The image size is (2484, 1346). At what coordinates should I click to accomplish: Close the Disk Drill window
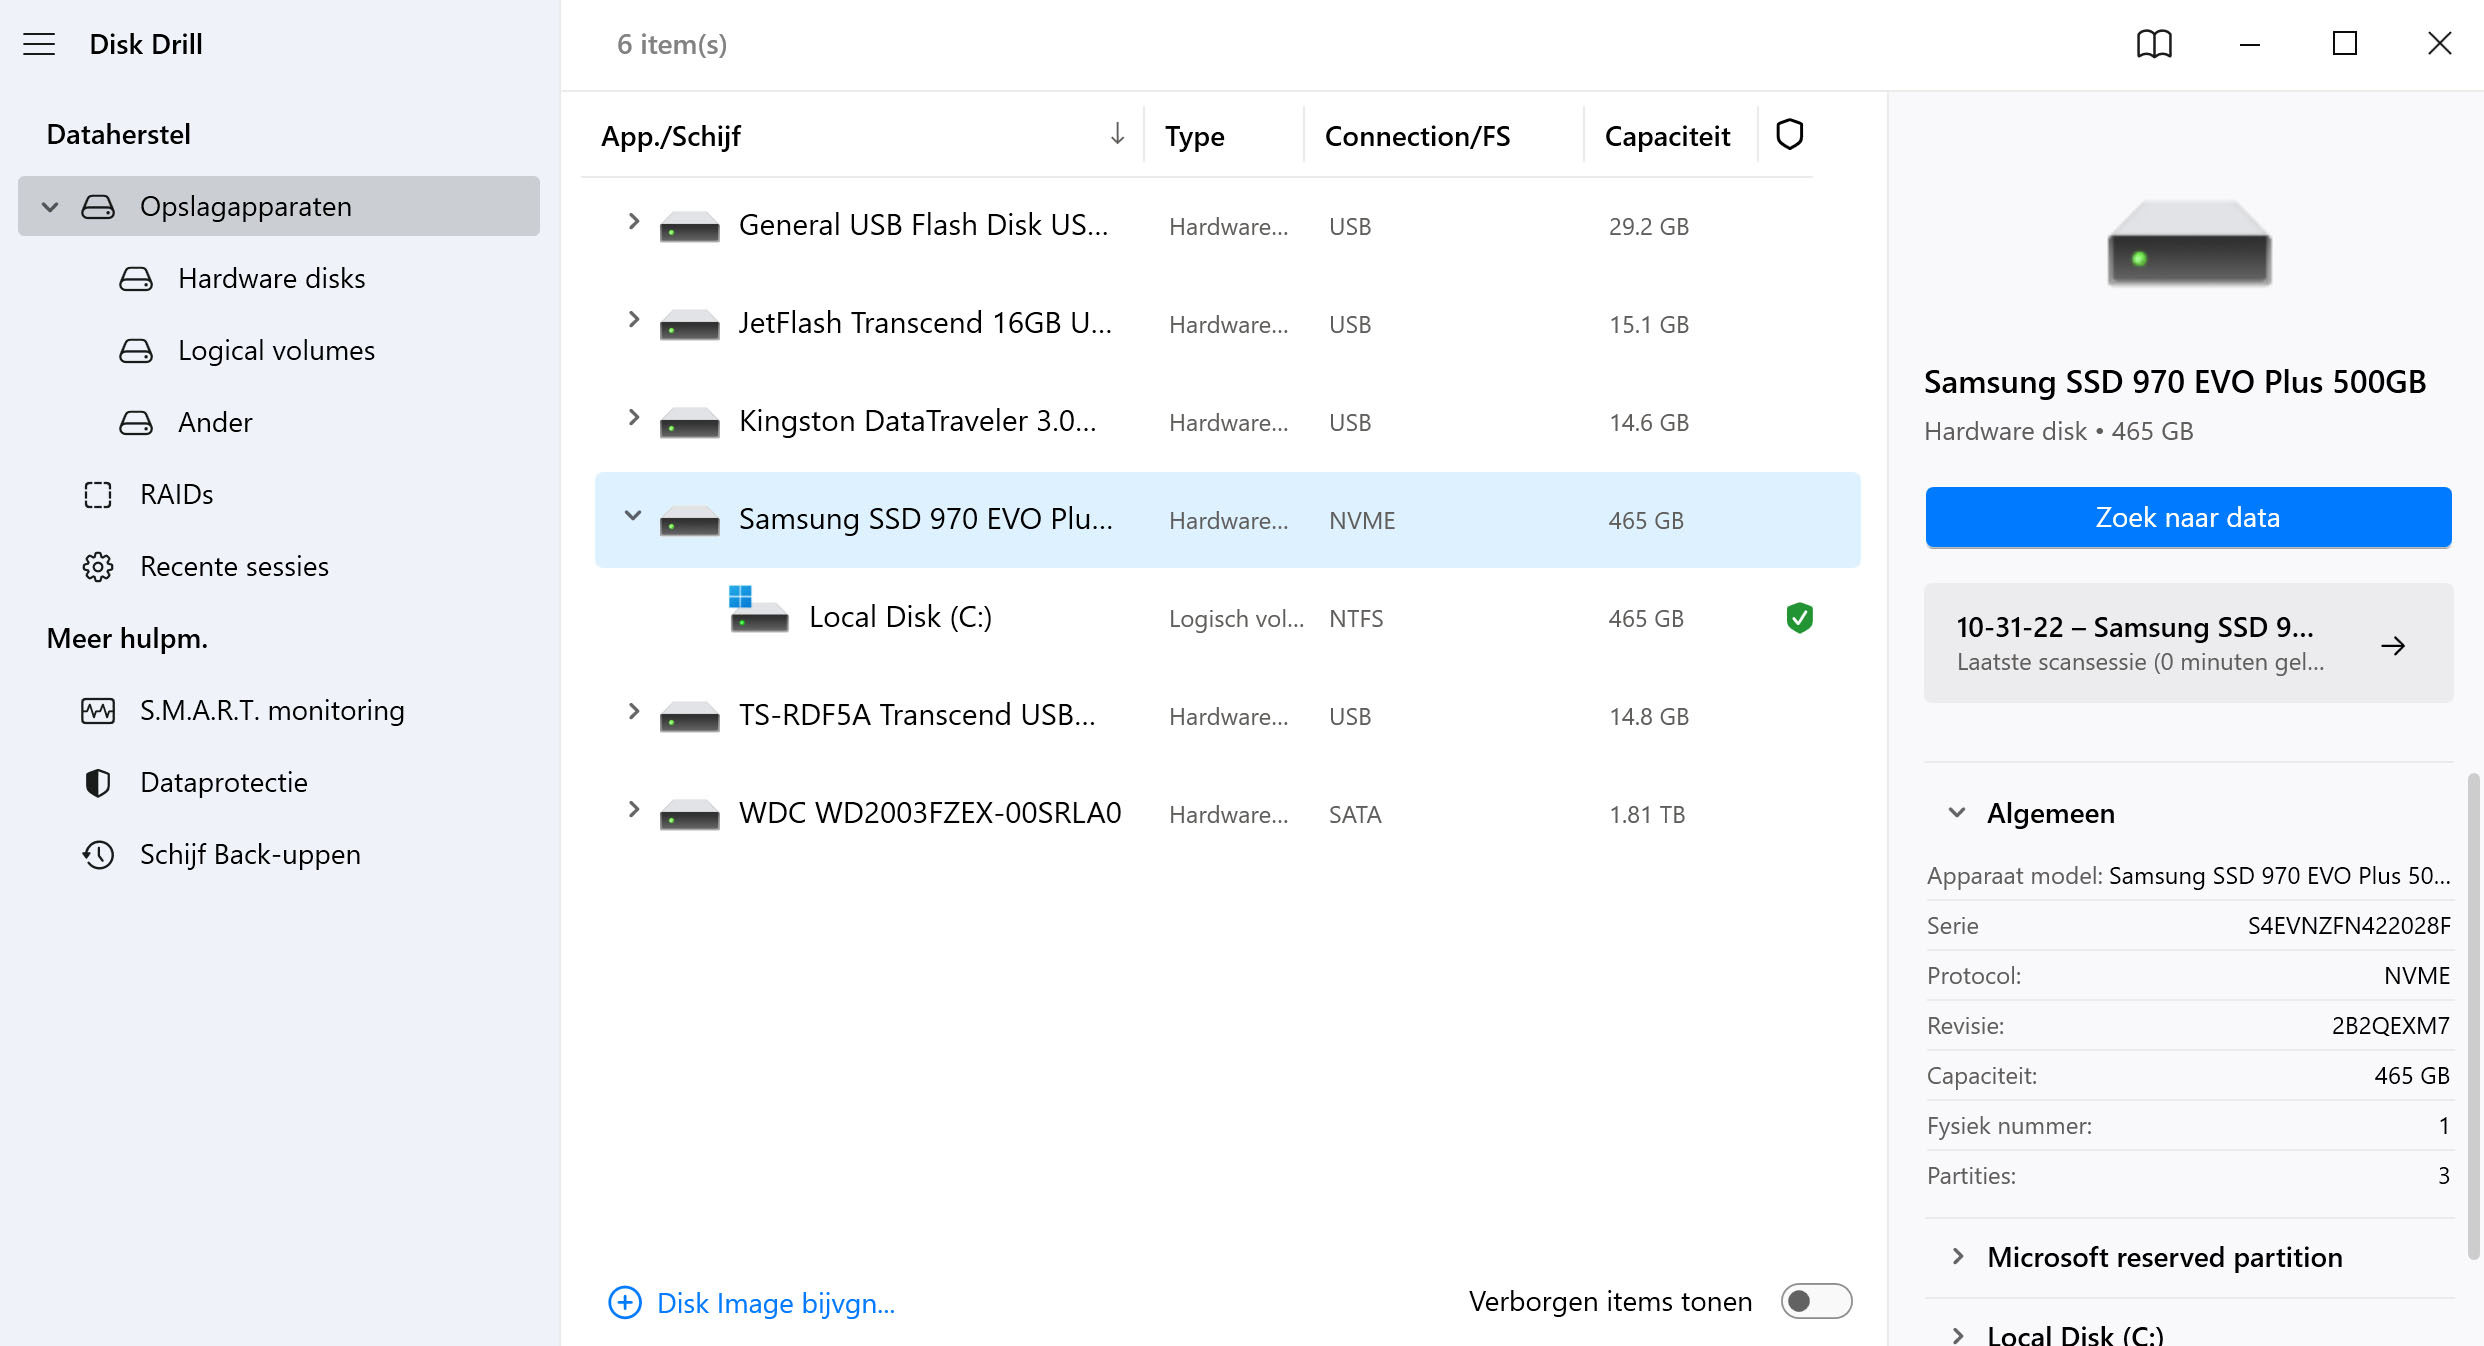[2440, 44]
